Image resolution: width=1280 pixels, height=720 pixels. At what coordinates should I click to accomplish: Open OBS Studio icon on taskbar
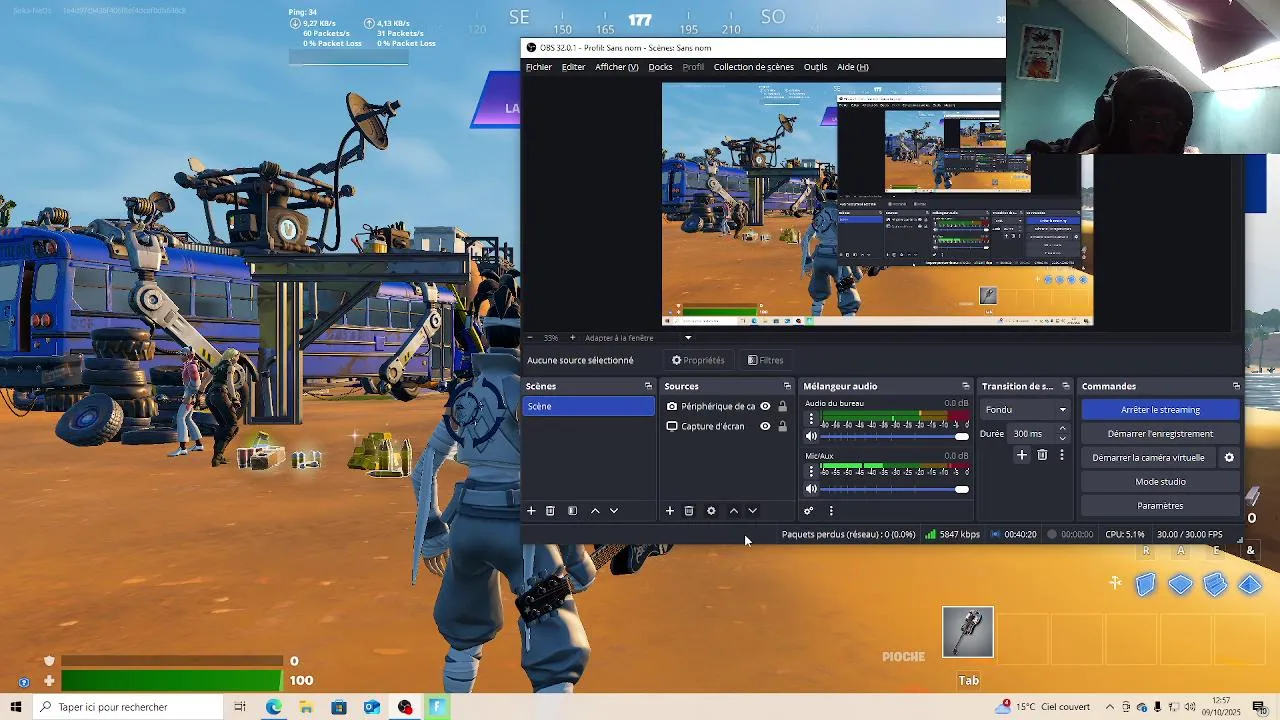tap(405, 707)
